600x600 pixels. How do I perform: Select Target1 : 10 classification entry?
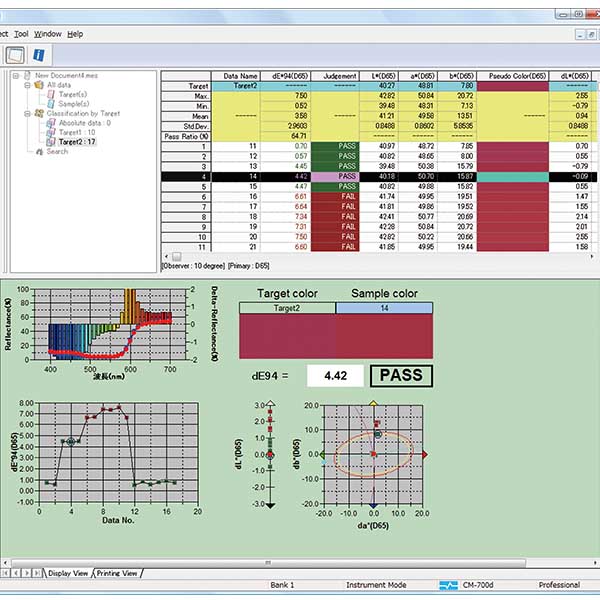pos(77,132)
